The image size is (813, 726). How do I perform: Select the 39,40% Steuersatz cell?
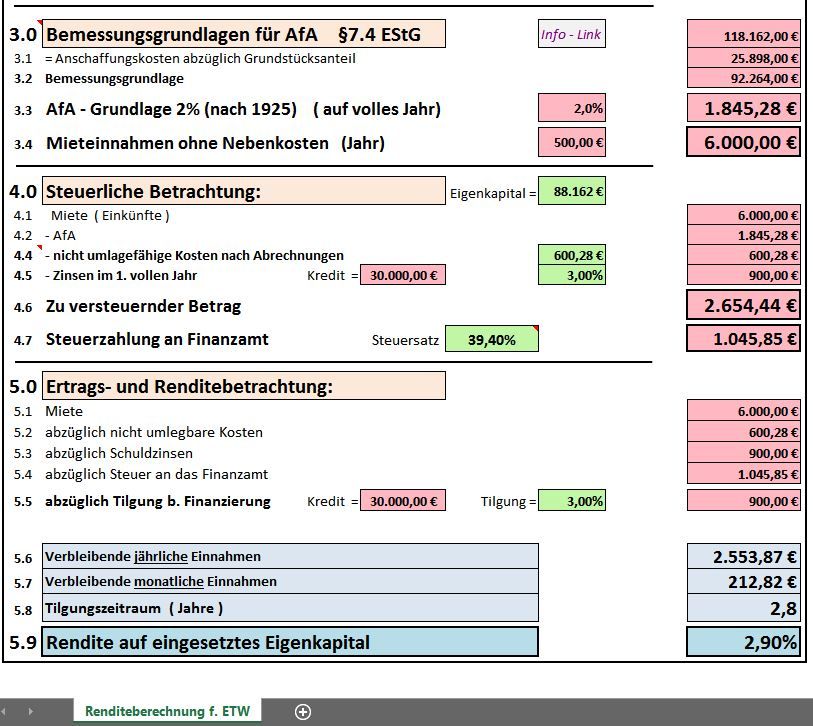[x=493, y=339]
